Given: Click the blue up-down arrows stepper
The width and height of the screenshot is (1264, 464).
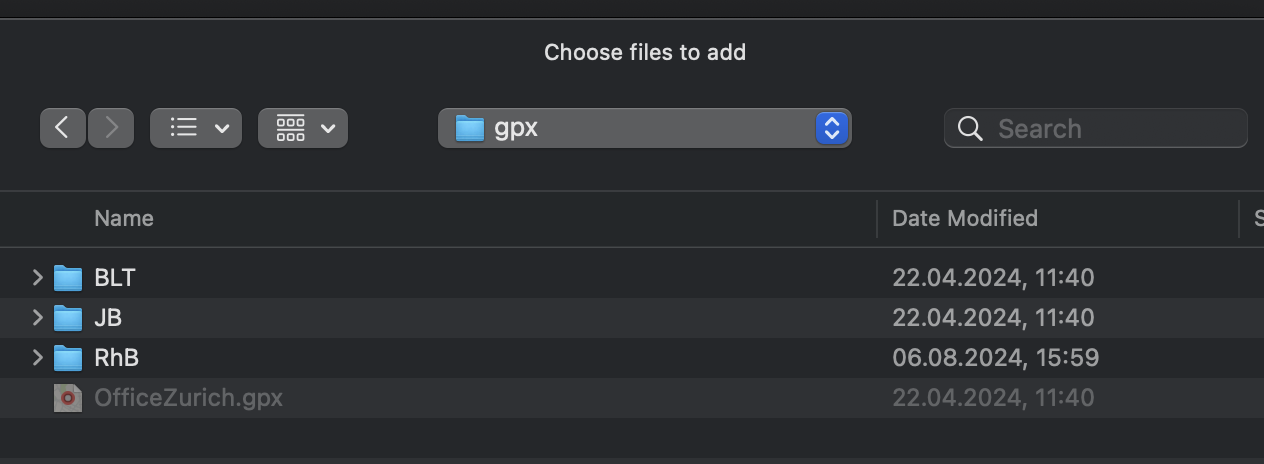Looking at the screenshot, I should pos(832,128).
